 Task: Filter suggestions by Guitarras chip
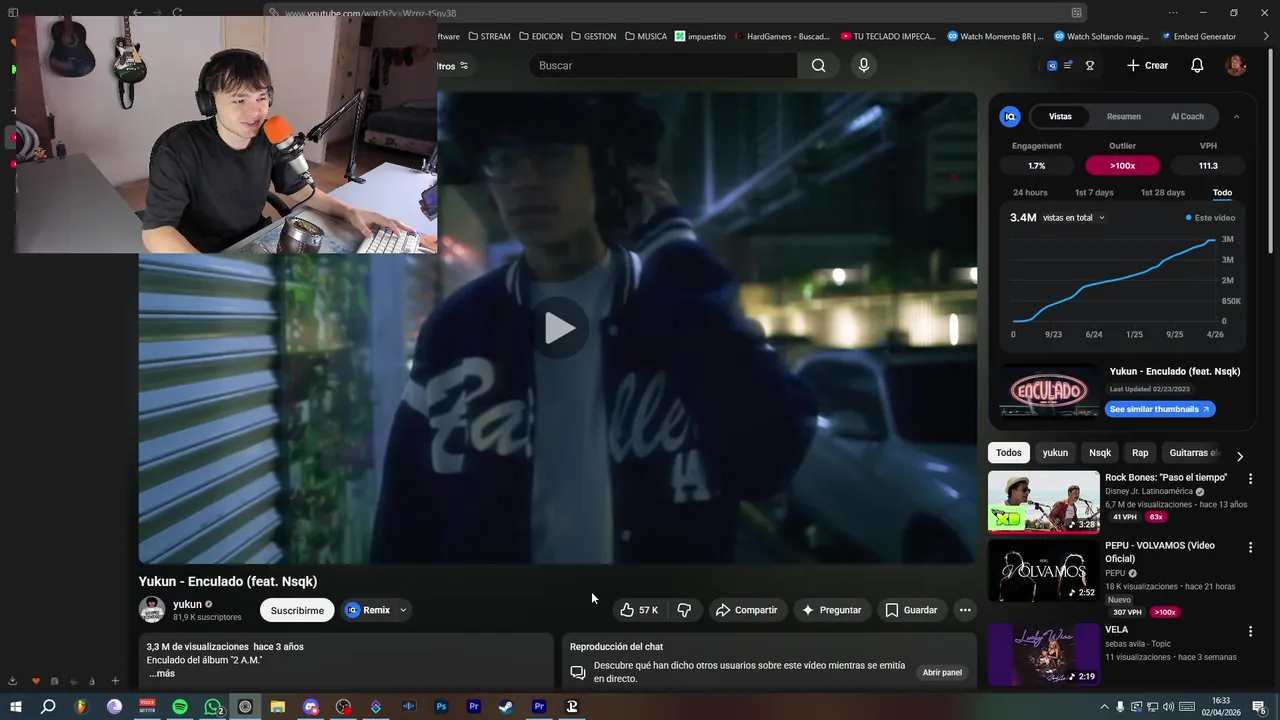click(1193, 453)
